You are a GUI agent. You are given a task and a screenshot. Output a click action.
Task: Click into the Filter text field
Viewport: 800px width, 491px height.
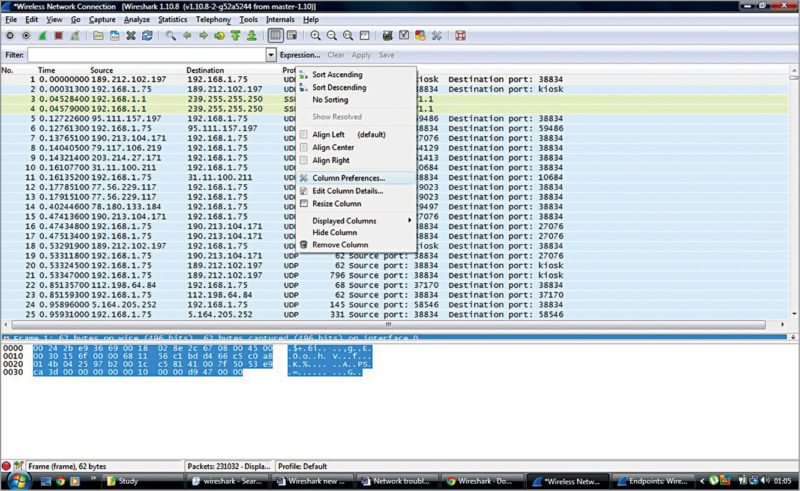tap(145, 55)
